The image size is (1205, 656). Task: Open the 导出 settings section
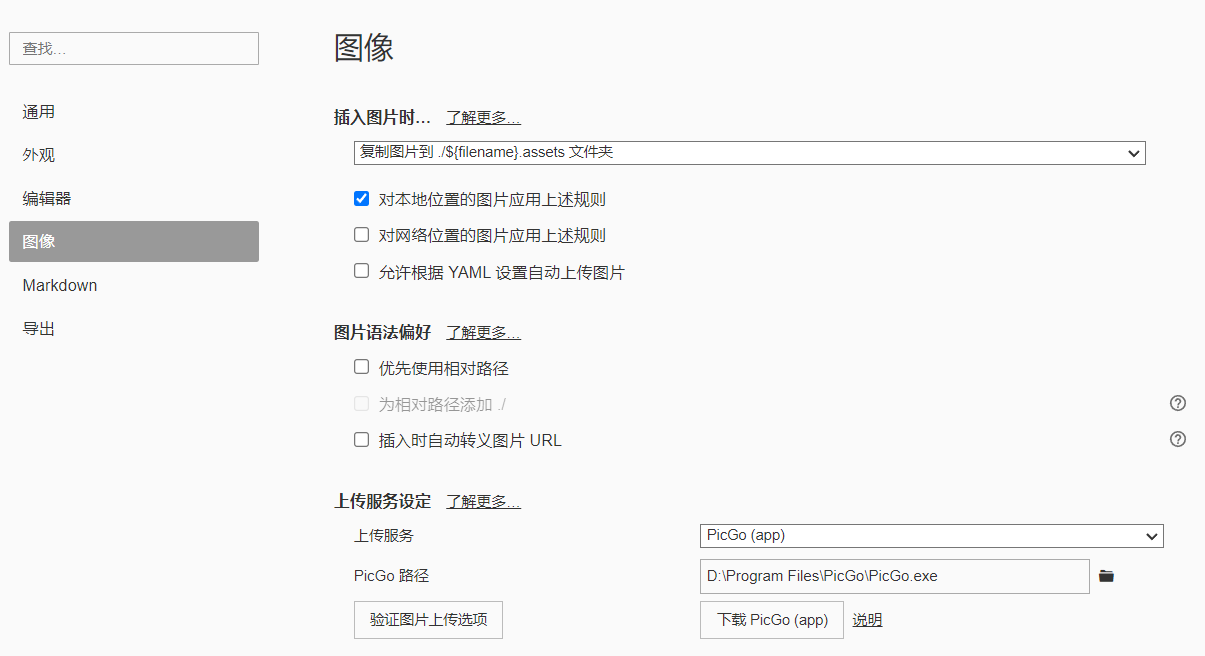pyautogui.click(x=39, y=328)
